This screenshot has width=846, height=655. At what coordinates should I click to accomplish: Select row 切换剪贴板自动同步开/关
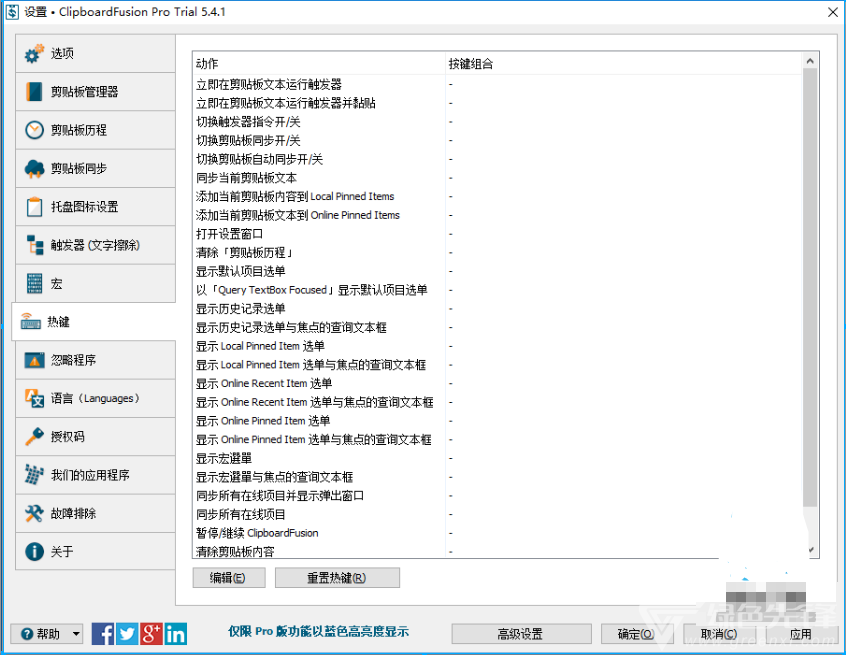click(x=497, y=159)
